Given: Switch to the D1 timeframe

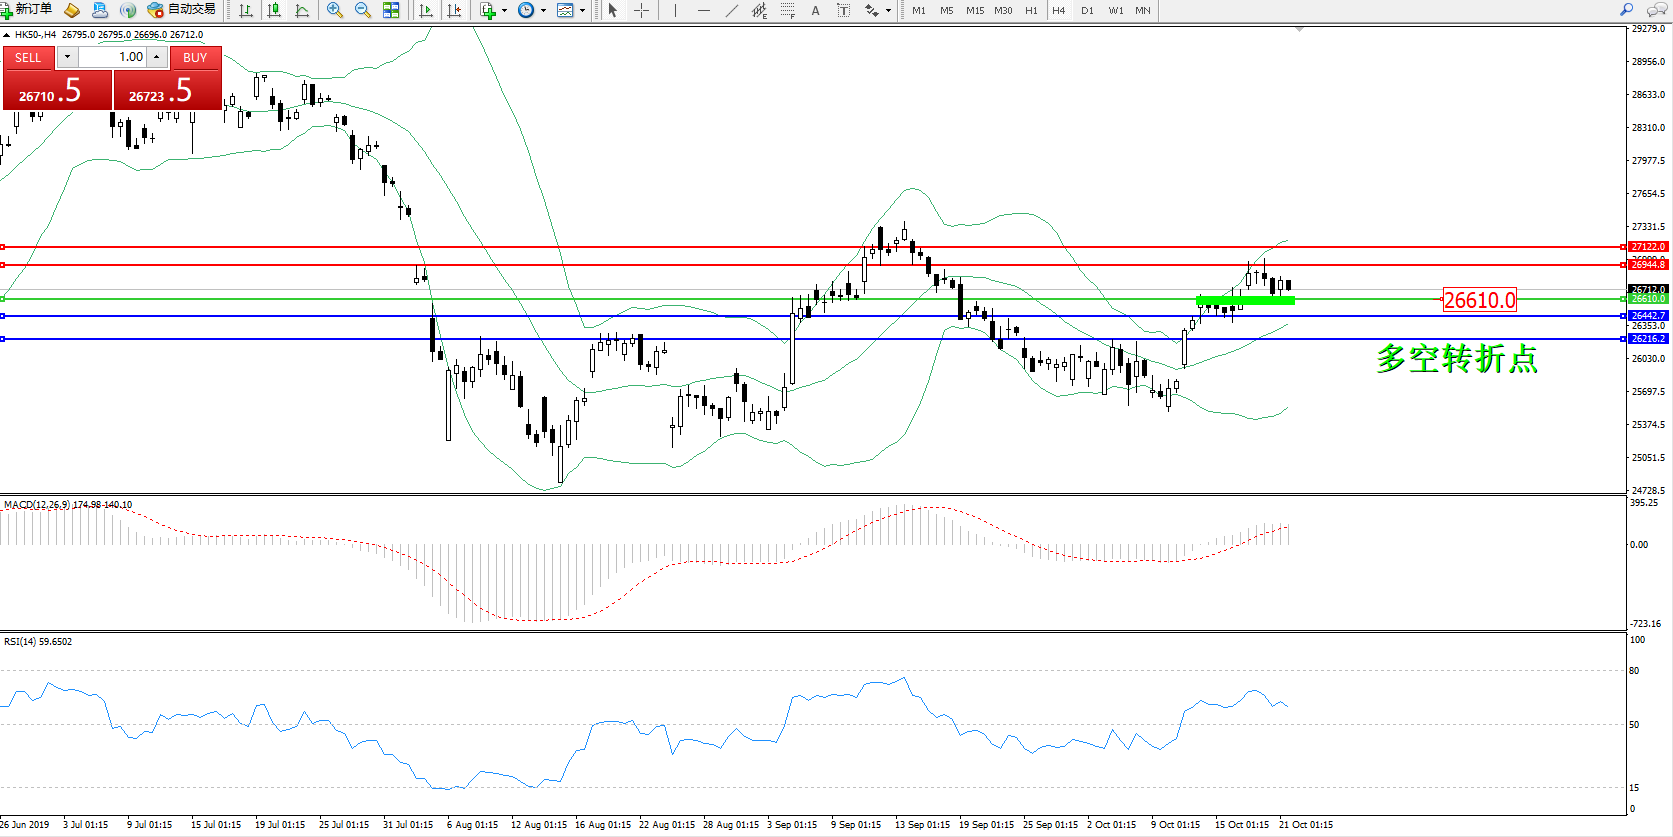Looking at the screenshot, I should (x=1087, y=10).
